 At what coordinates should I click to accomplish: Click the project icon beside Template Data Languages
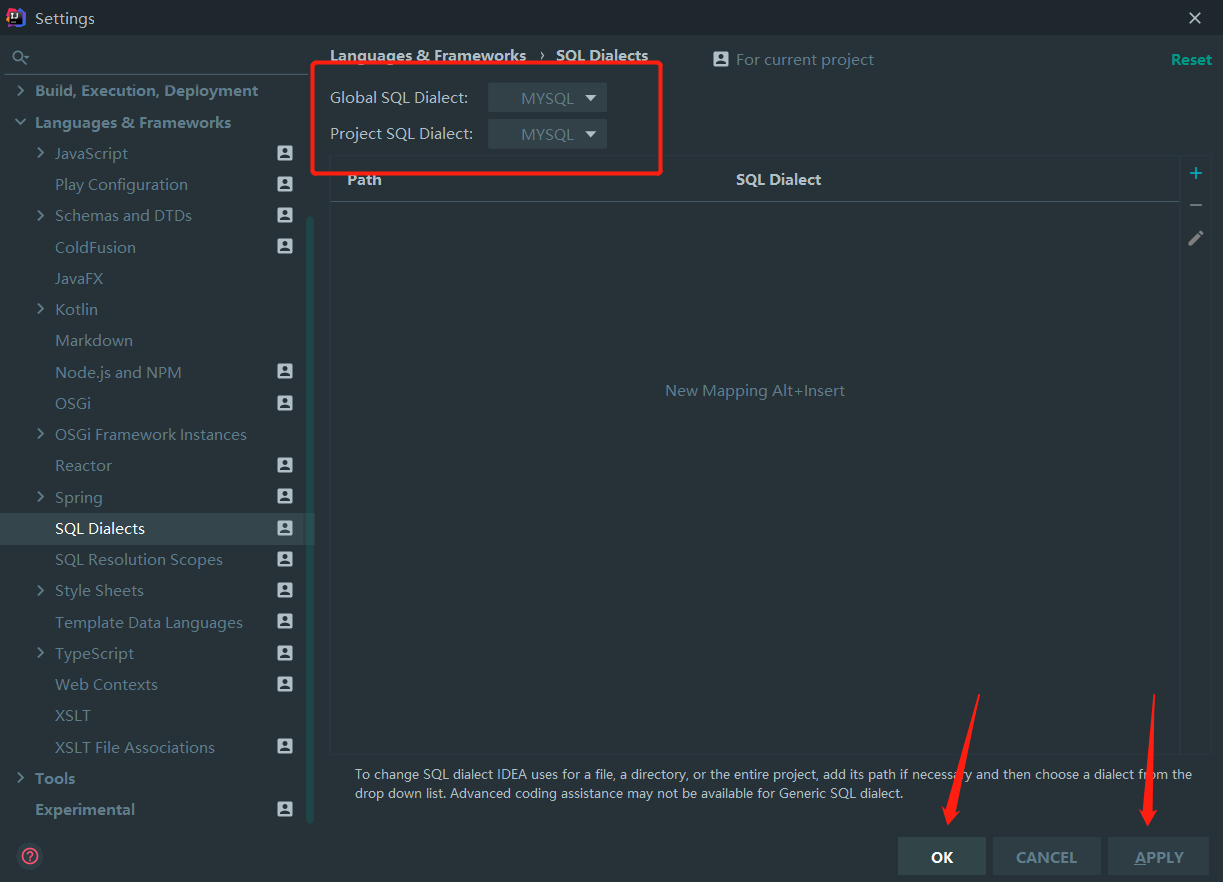click(285, 621)
